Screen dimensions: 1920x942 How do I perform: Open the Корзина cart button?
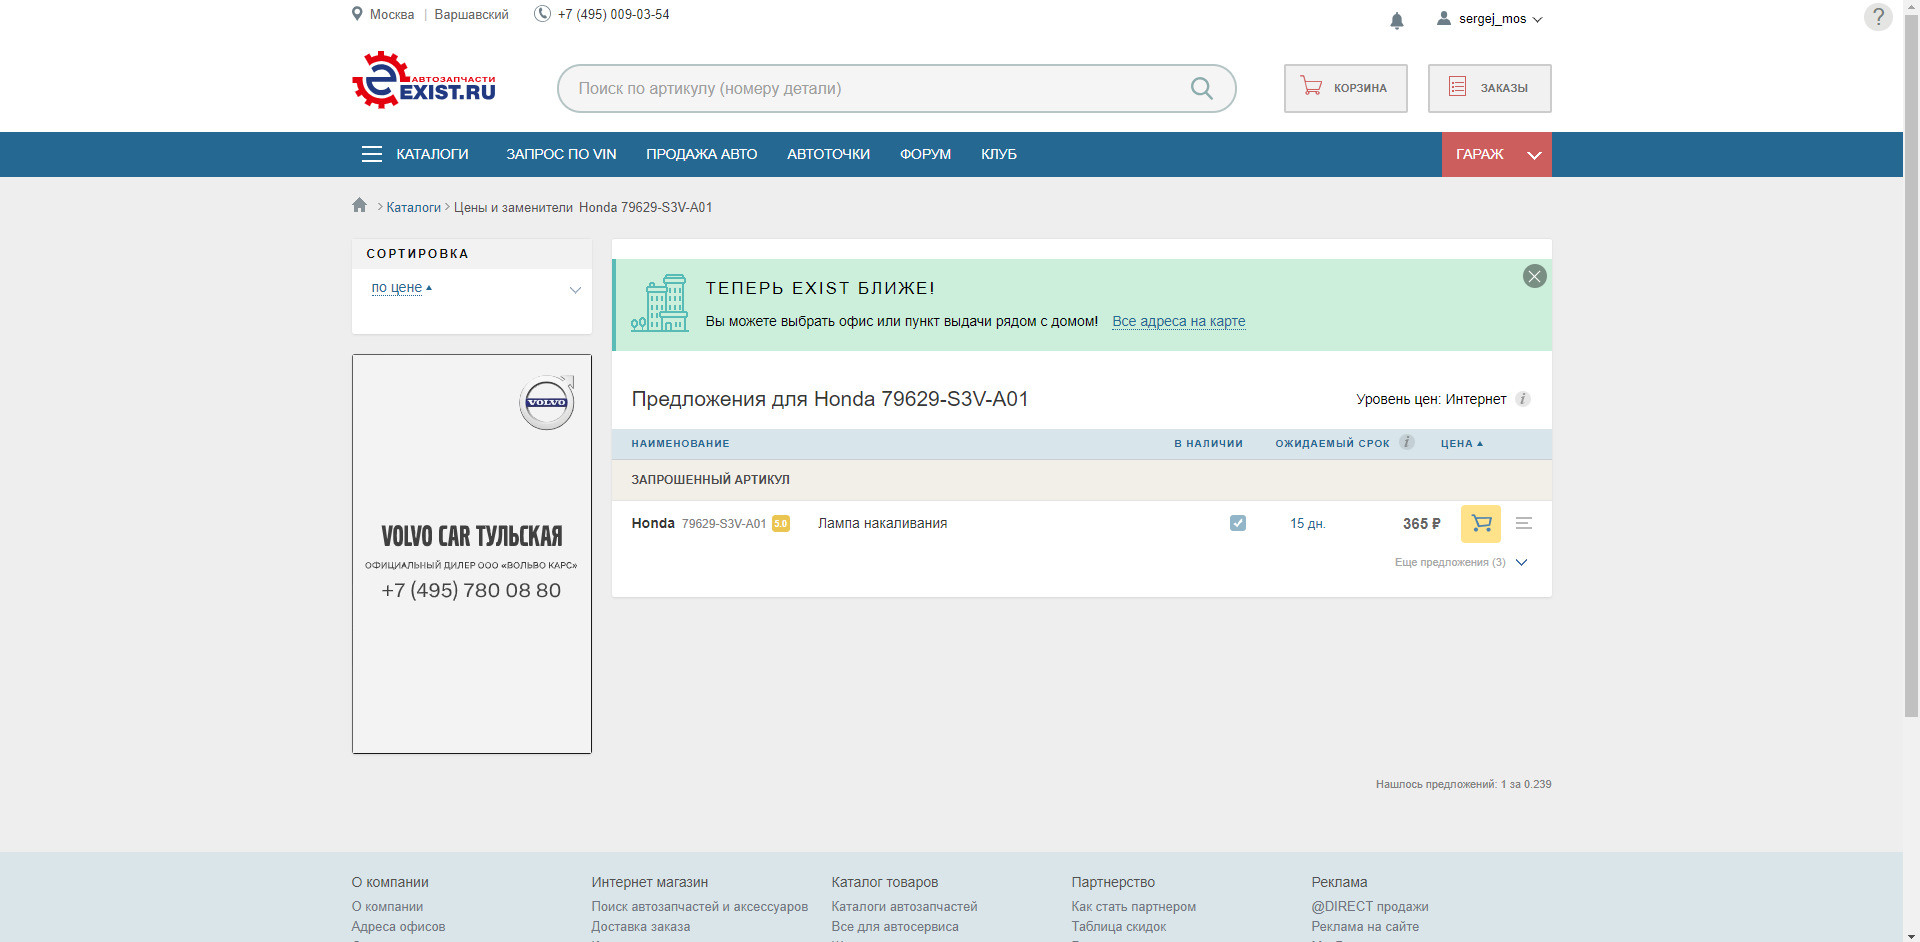[1345, 88]
